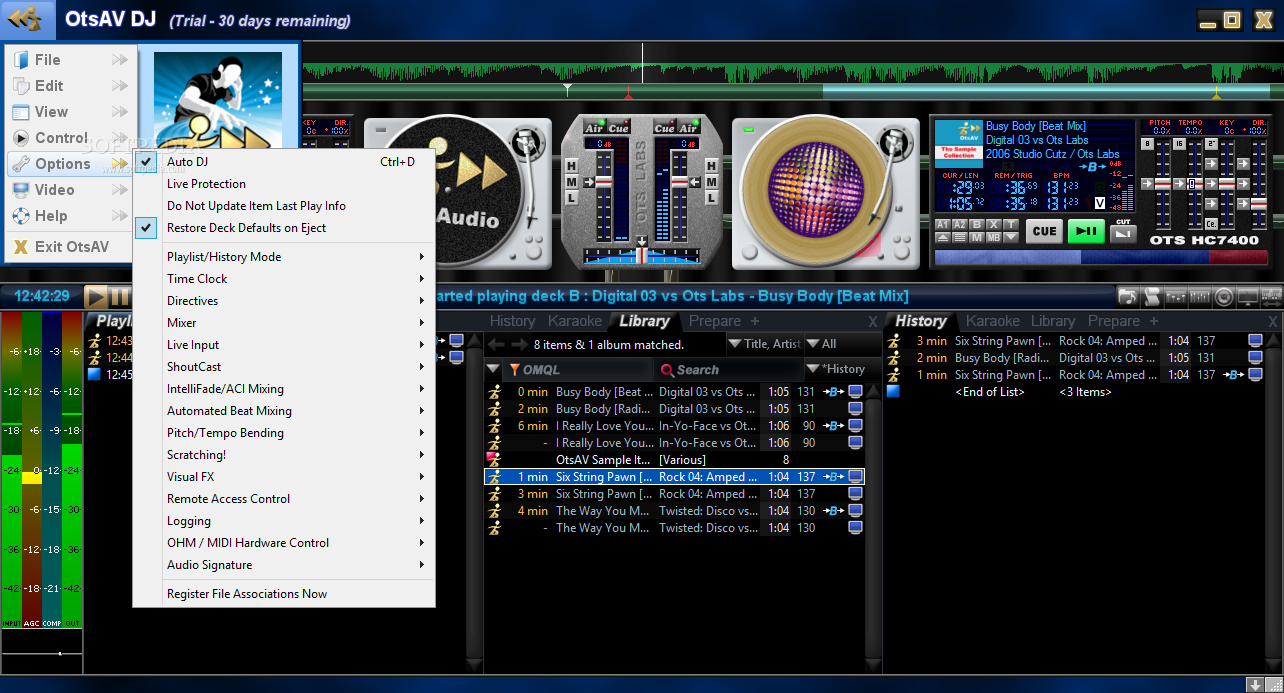Click the Library forward arrow icon
This screenshot has height=693, width=1284.
point(519,344)
